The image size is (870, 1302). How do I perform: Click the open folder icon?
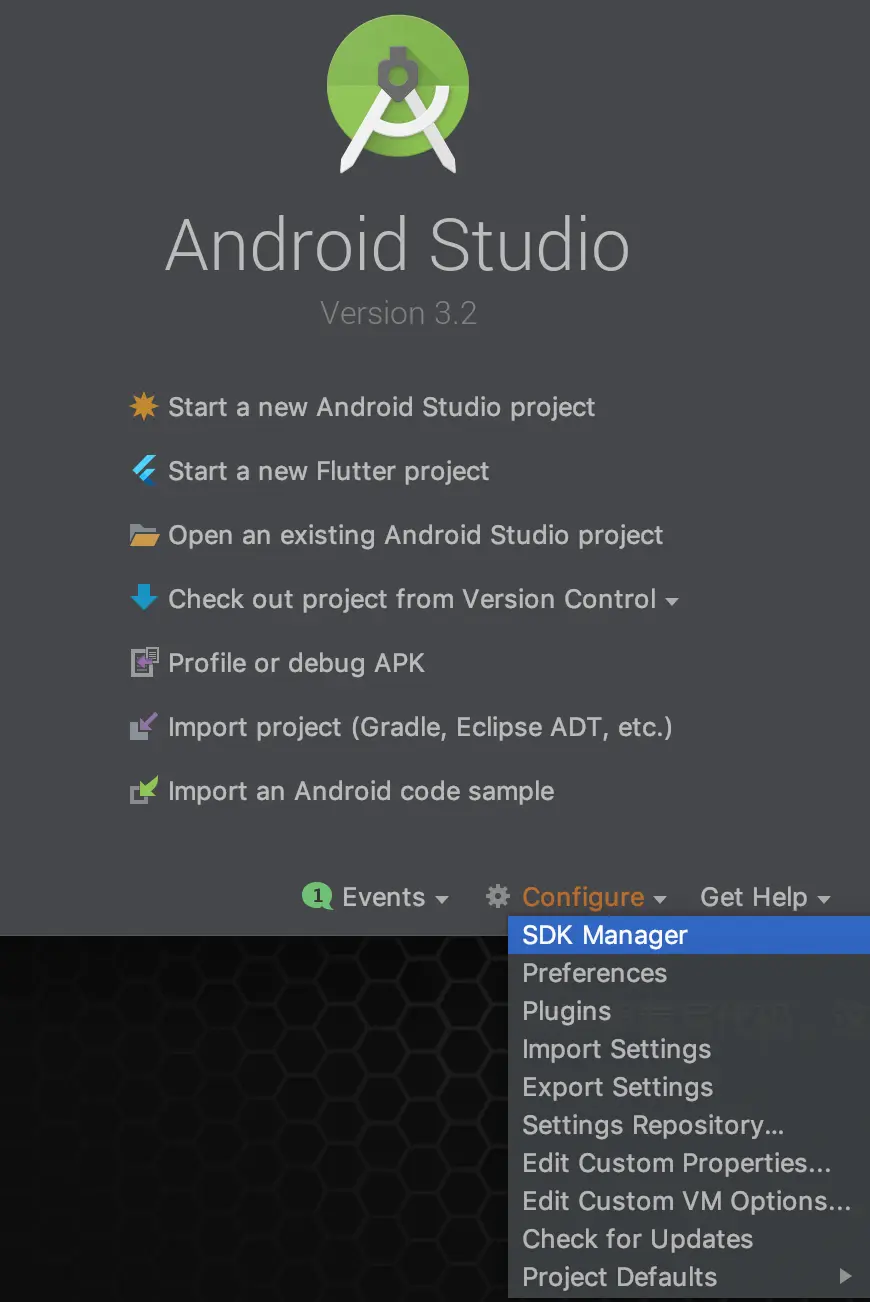point(145,536)
